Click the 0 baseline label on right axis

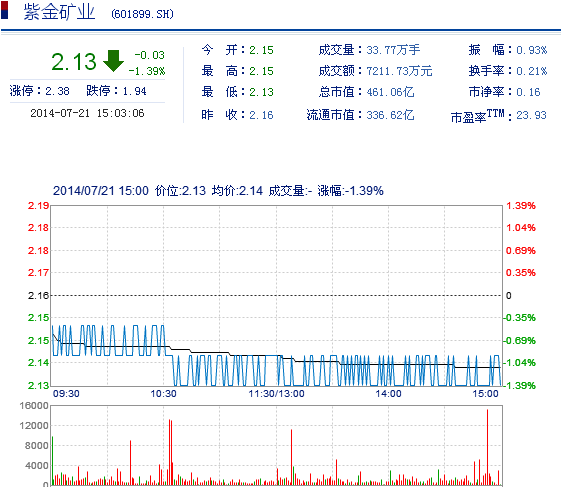(509, 296)
